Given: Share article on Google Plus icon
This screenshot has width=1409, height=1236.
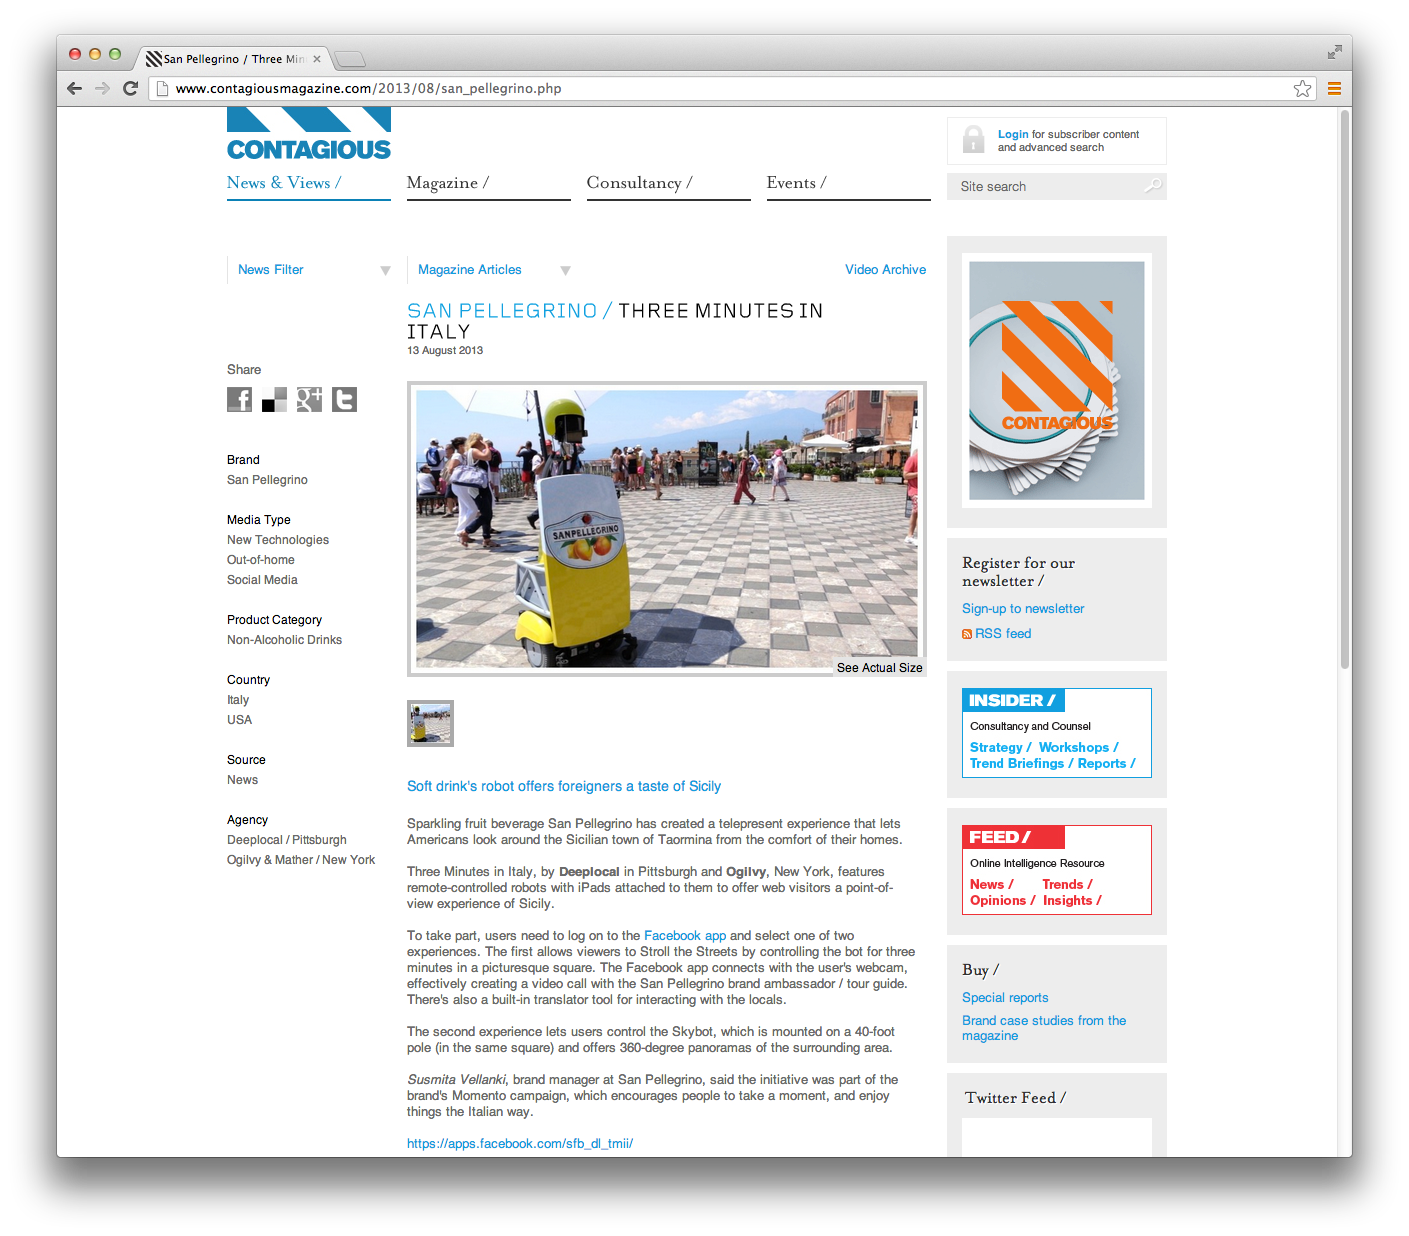Looking at the screenshot, I should point(309,400).
